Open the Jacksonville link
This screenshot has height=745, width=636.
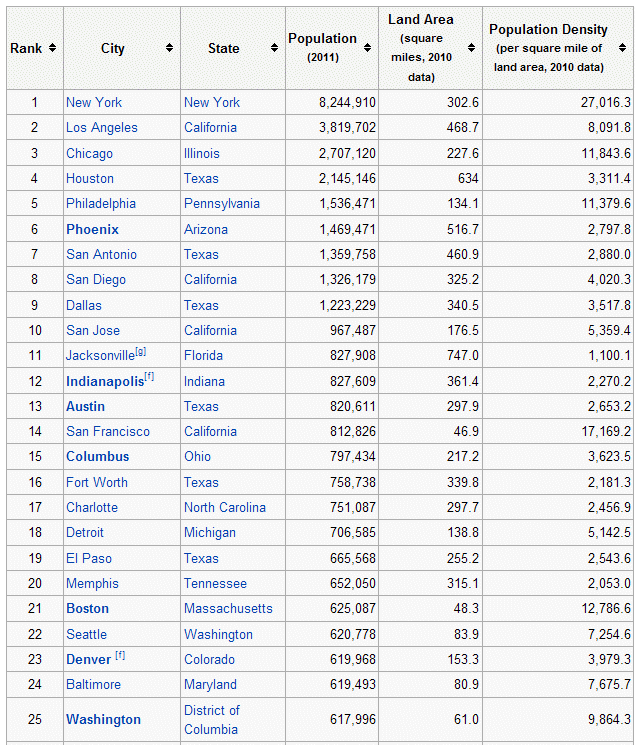[100, 356]
